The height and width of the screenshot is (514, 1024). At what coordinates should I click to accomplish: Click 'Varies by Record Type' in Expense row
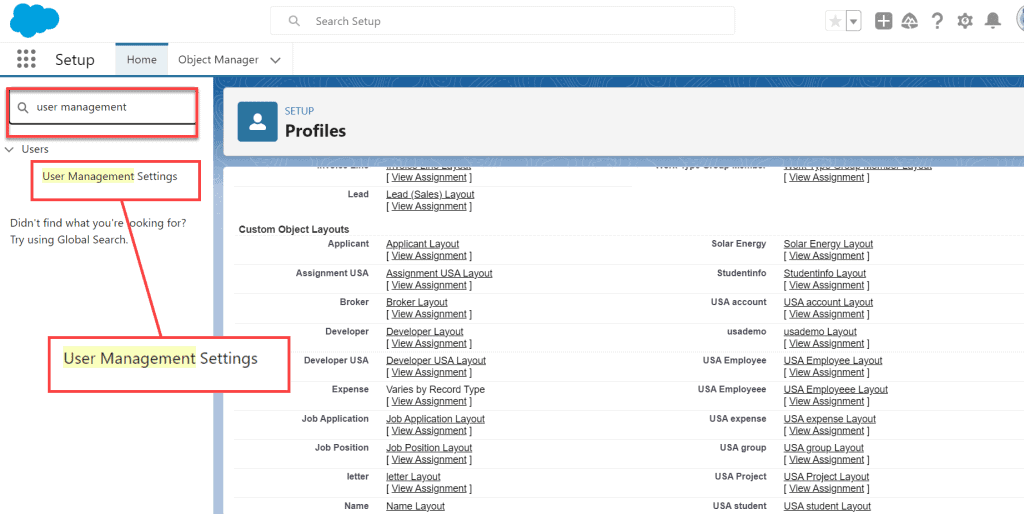[436, 389]
